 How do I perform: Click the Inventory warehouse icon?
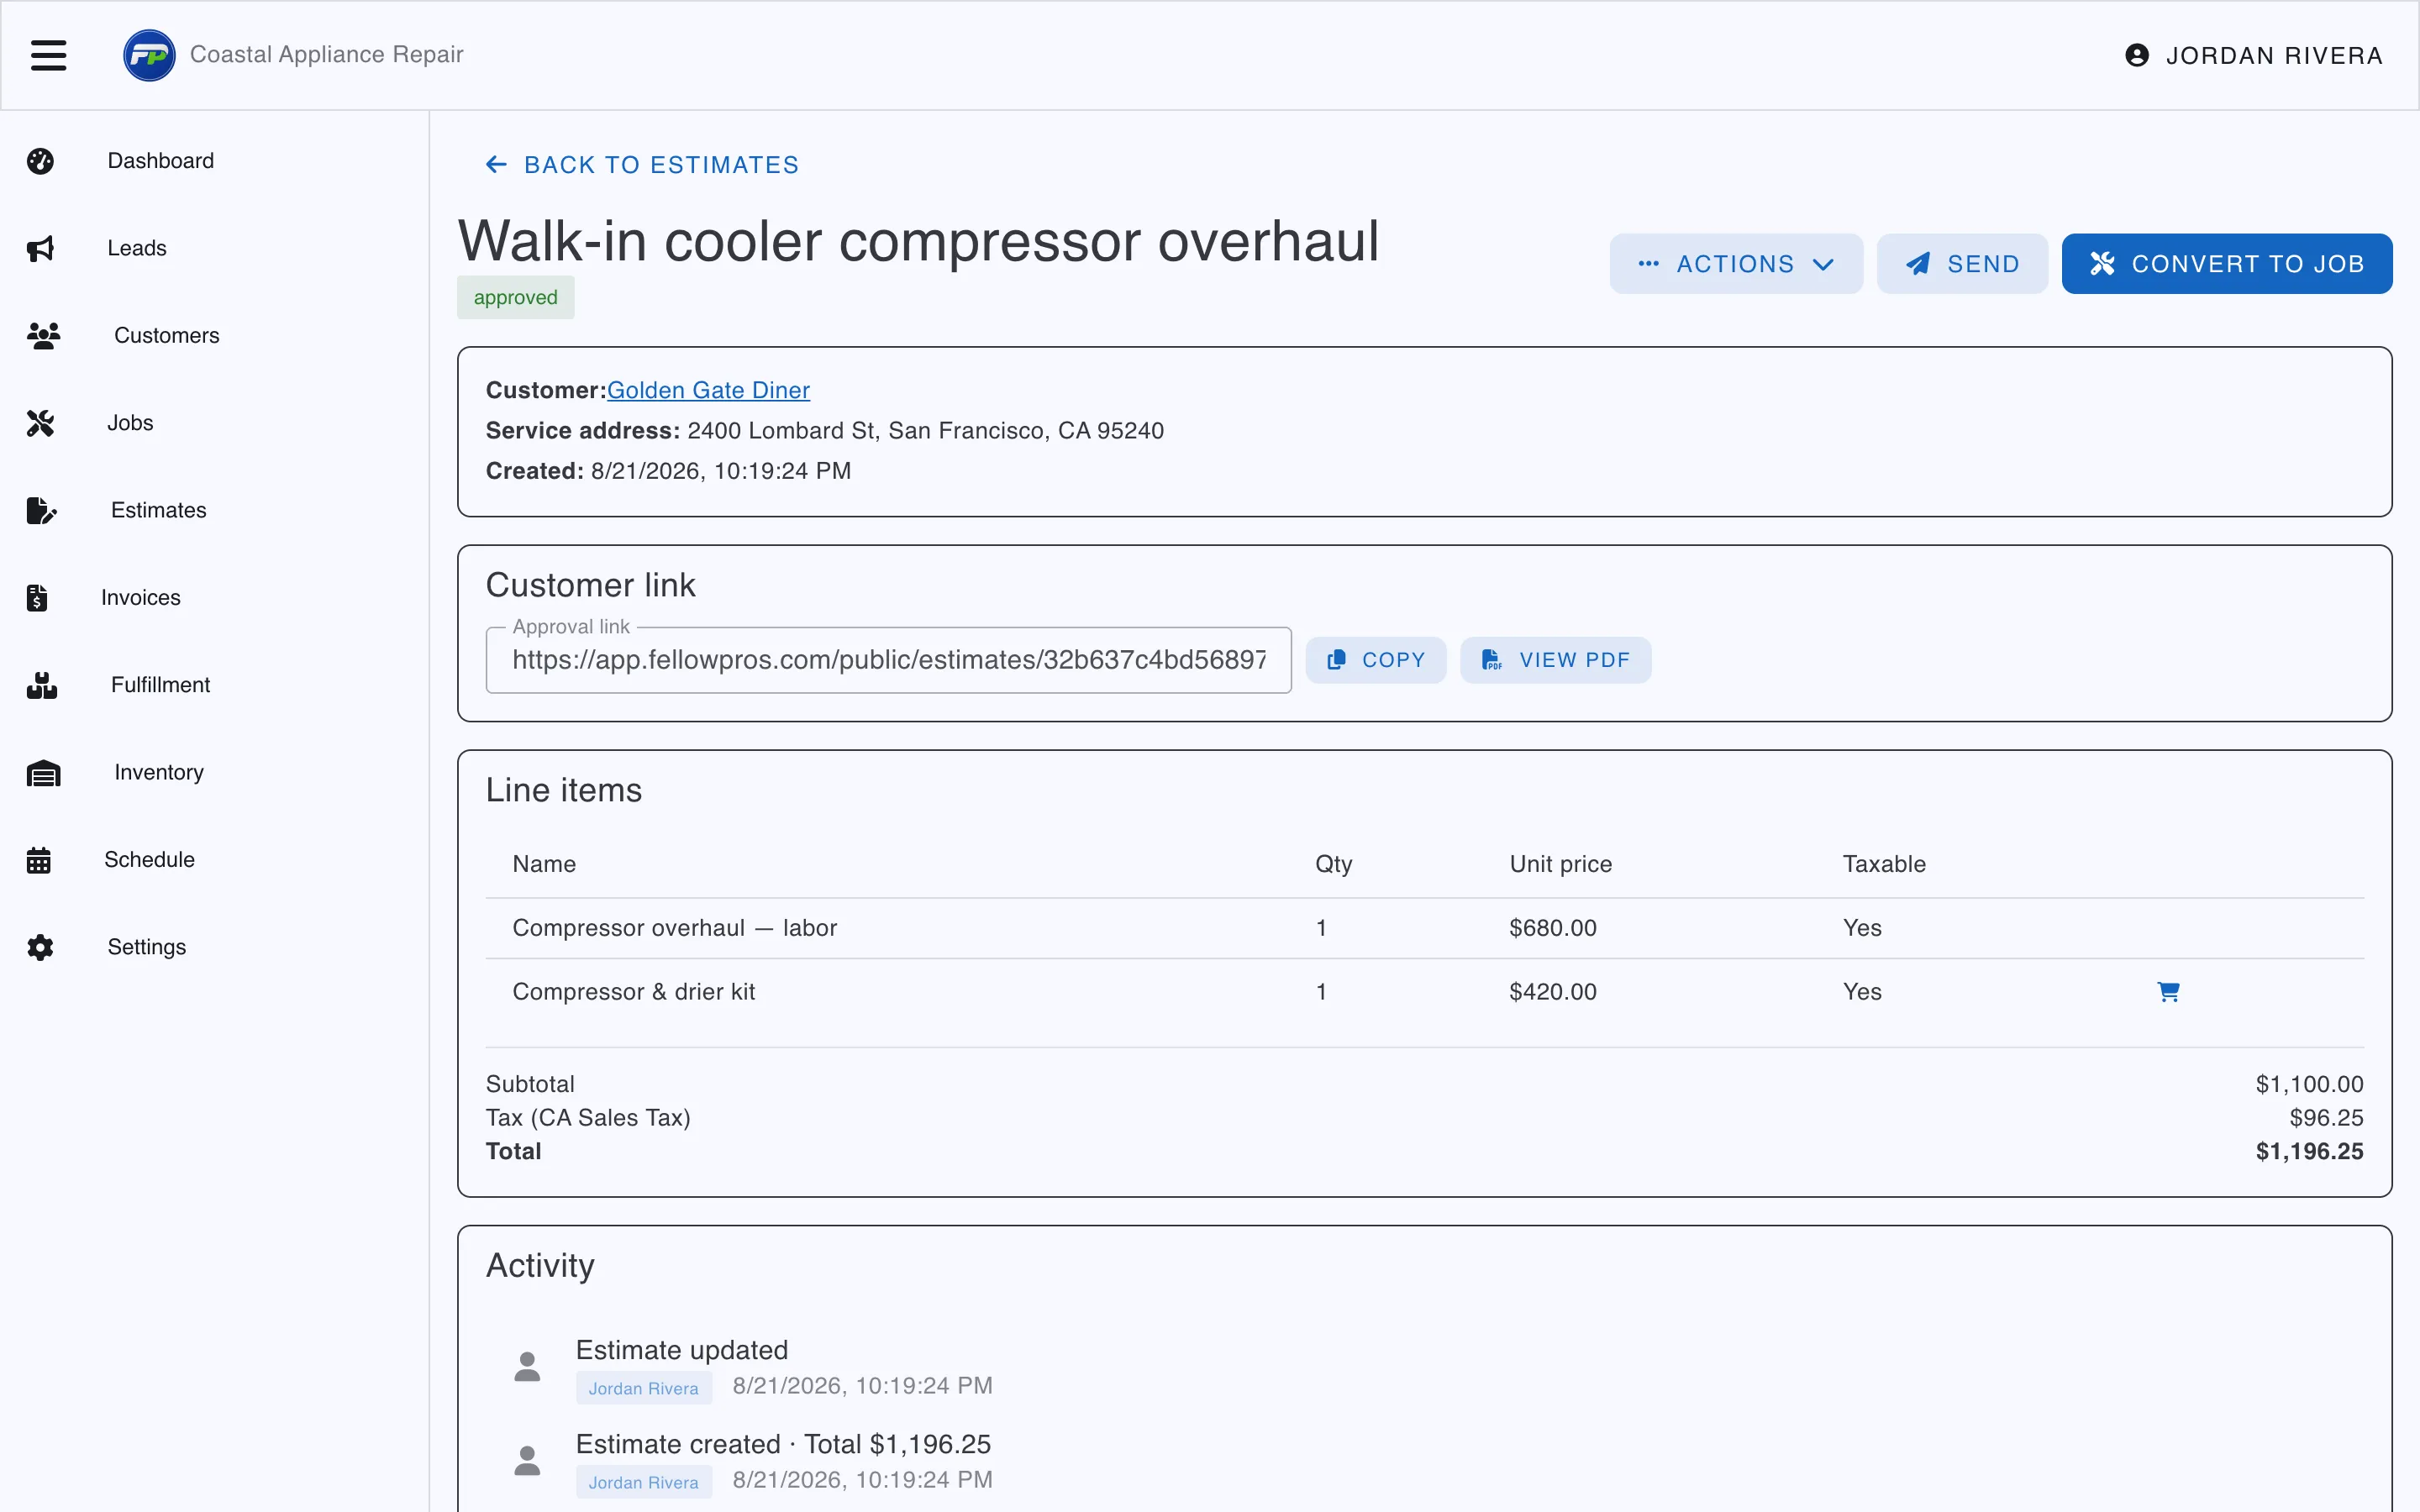coord(43,772)
